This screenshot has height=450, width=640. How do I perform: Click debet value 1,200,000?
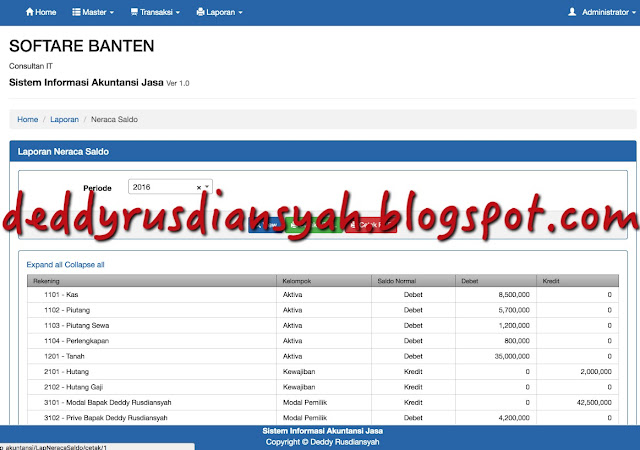pos(514,326)
